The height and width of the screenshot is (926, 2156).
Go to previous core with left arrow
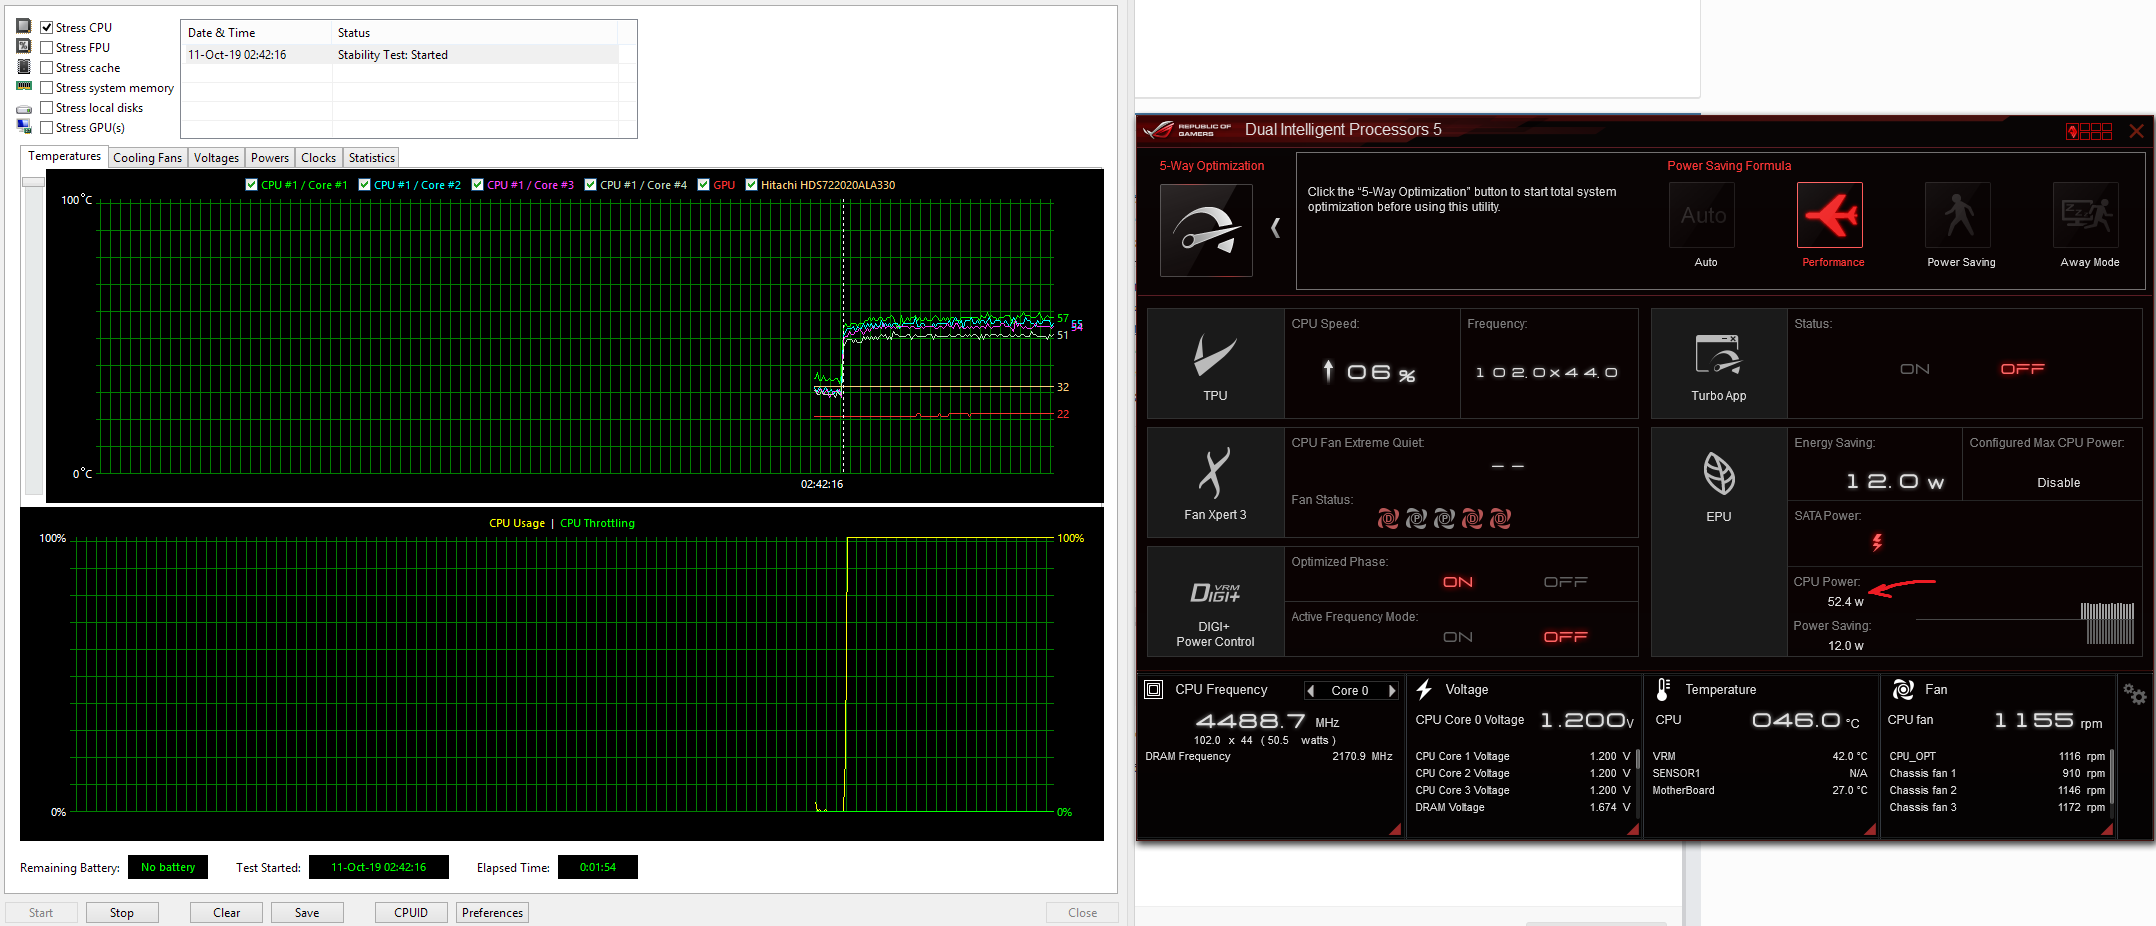tap(1311, 691)
